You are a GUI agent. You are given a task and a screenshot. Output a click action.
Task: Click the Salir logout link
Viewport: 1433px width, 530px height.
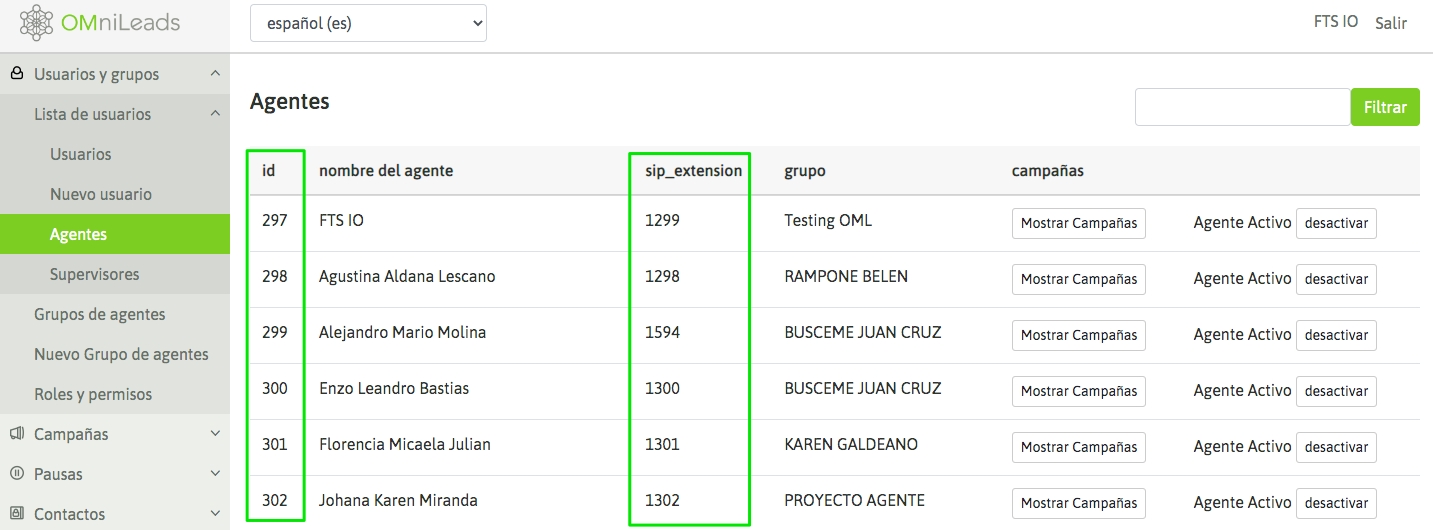[1390, 23]
